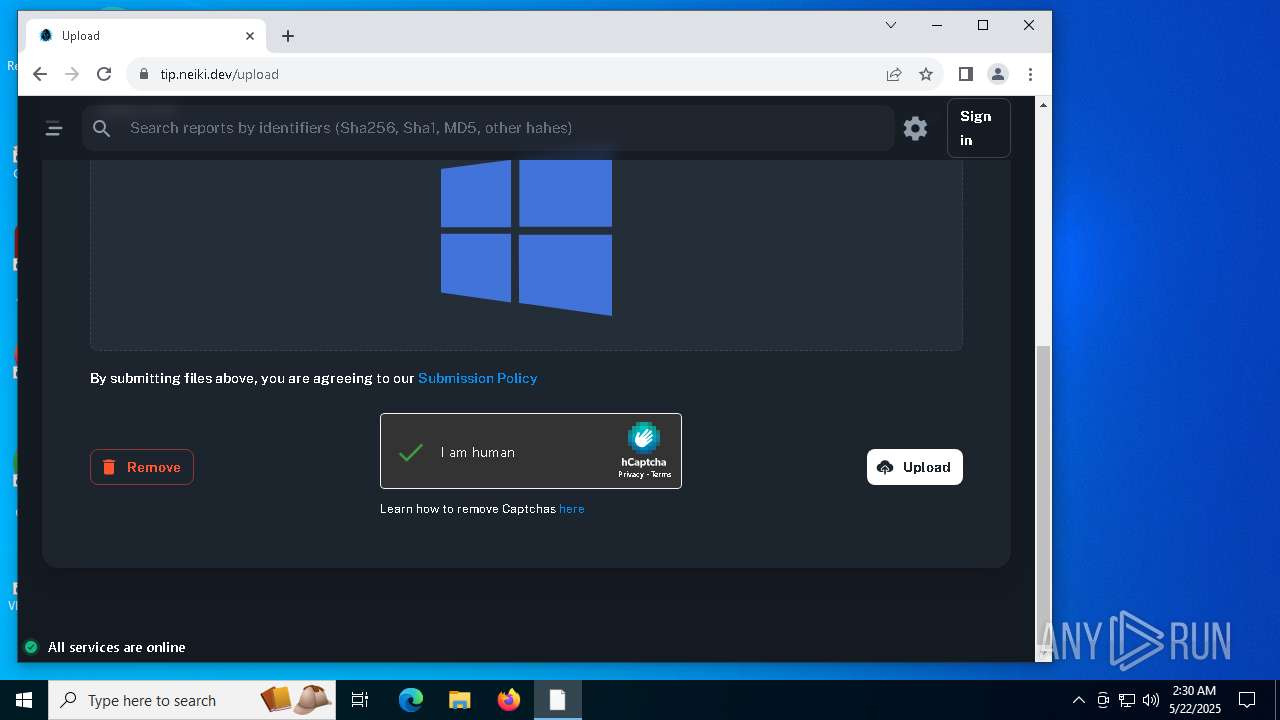
Task: Click the browser forward arrow
Action: click(x=72, y=74)
